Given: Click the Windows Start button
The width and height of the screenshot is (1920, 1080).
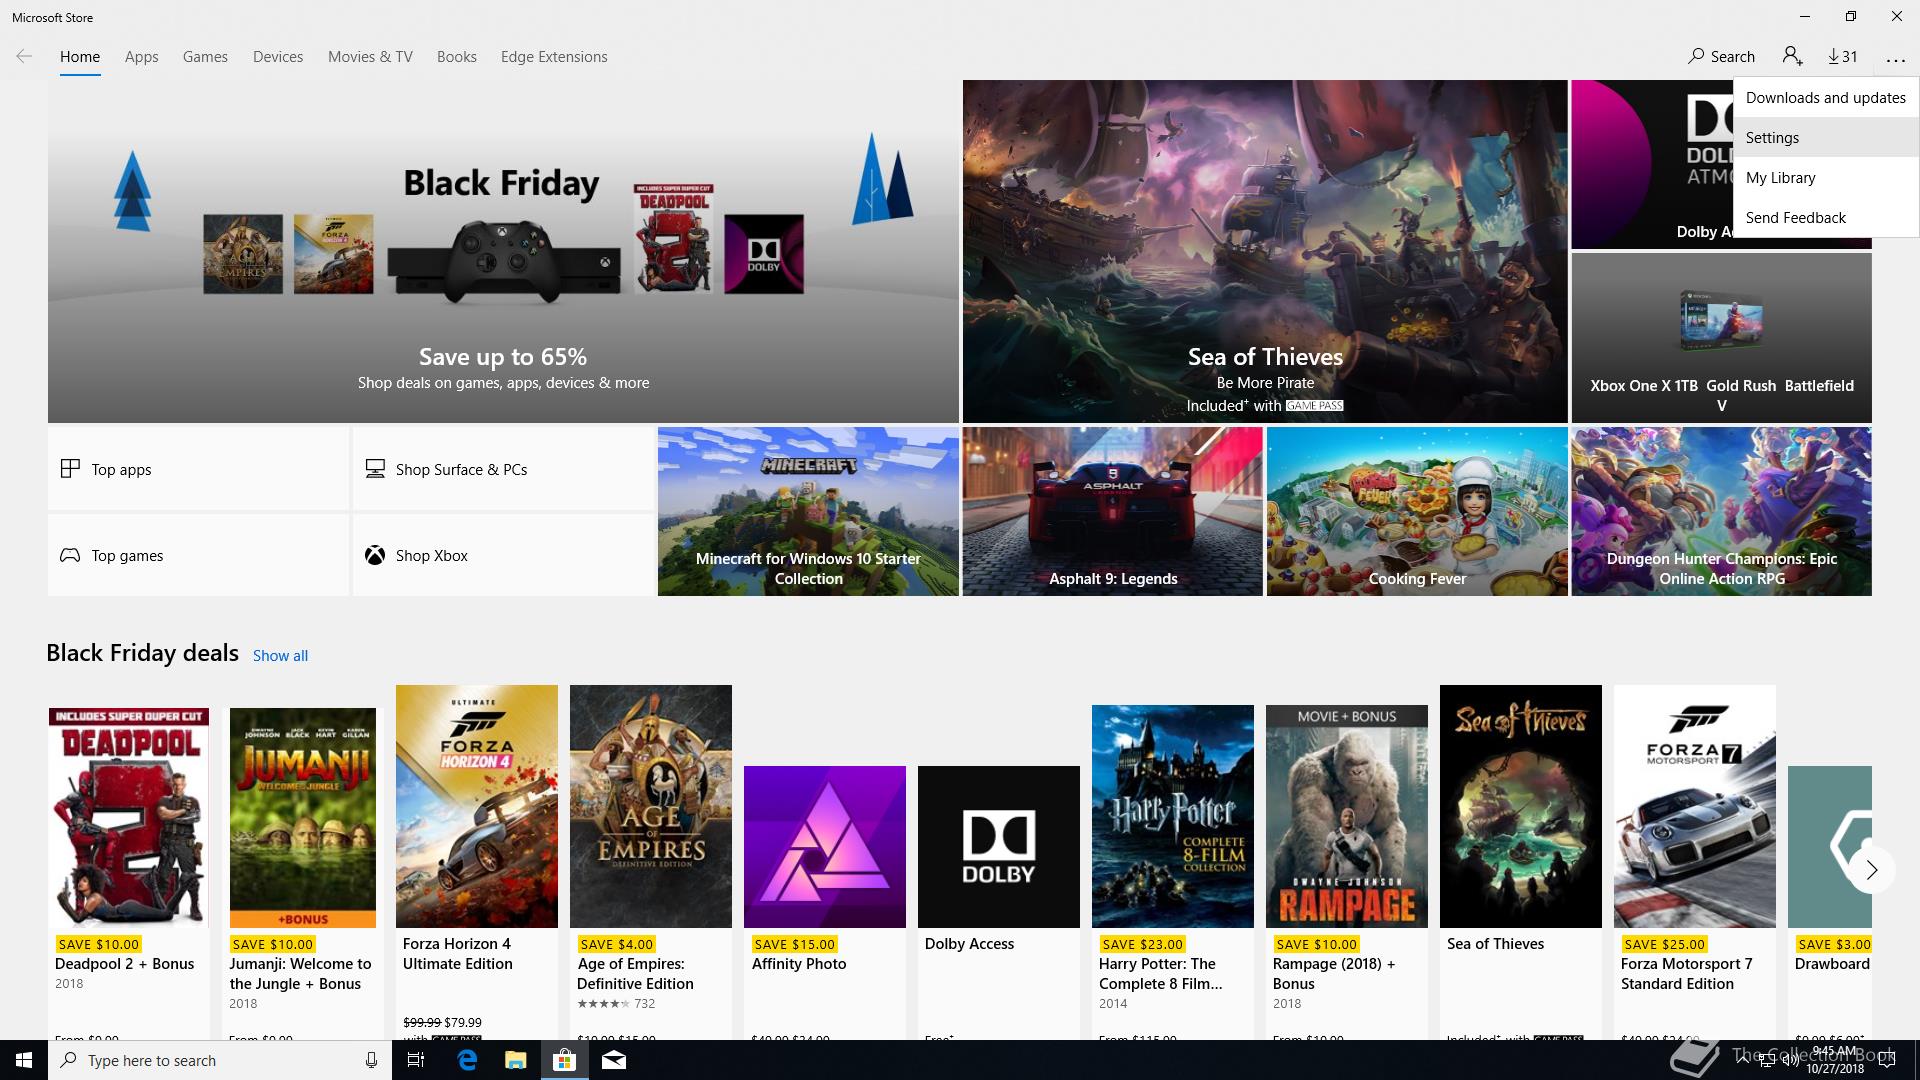Looking at the screenshot, I should click(x=24, y=1060).
